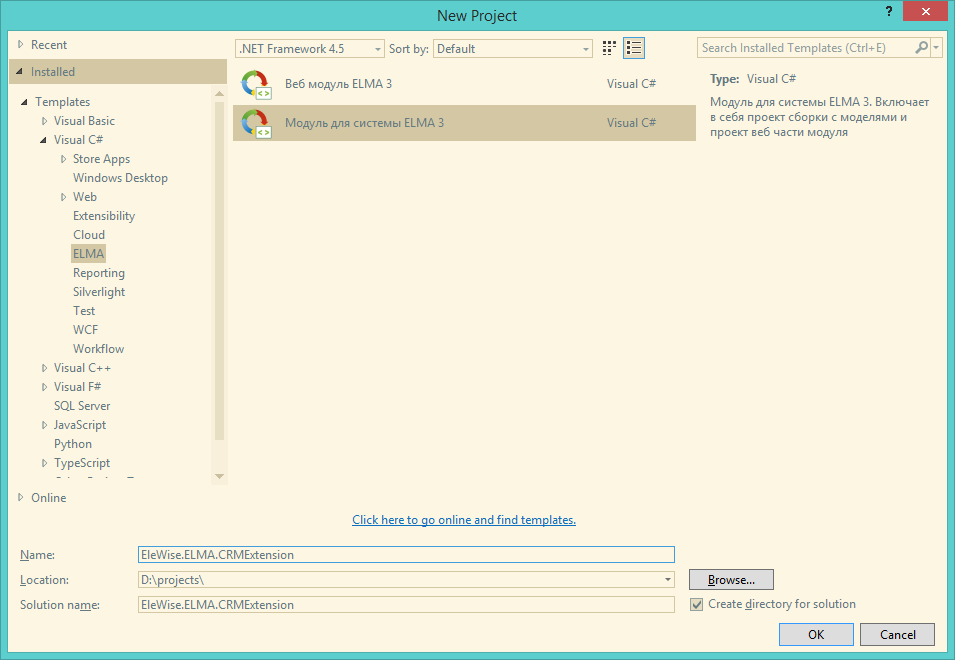Expand the Online section
This screenshot has width=955, height=660.
pyautogui.click(x=21, y=497)
